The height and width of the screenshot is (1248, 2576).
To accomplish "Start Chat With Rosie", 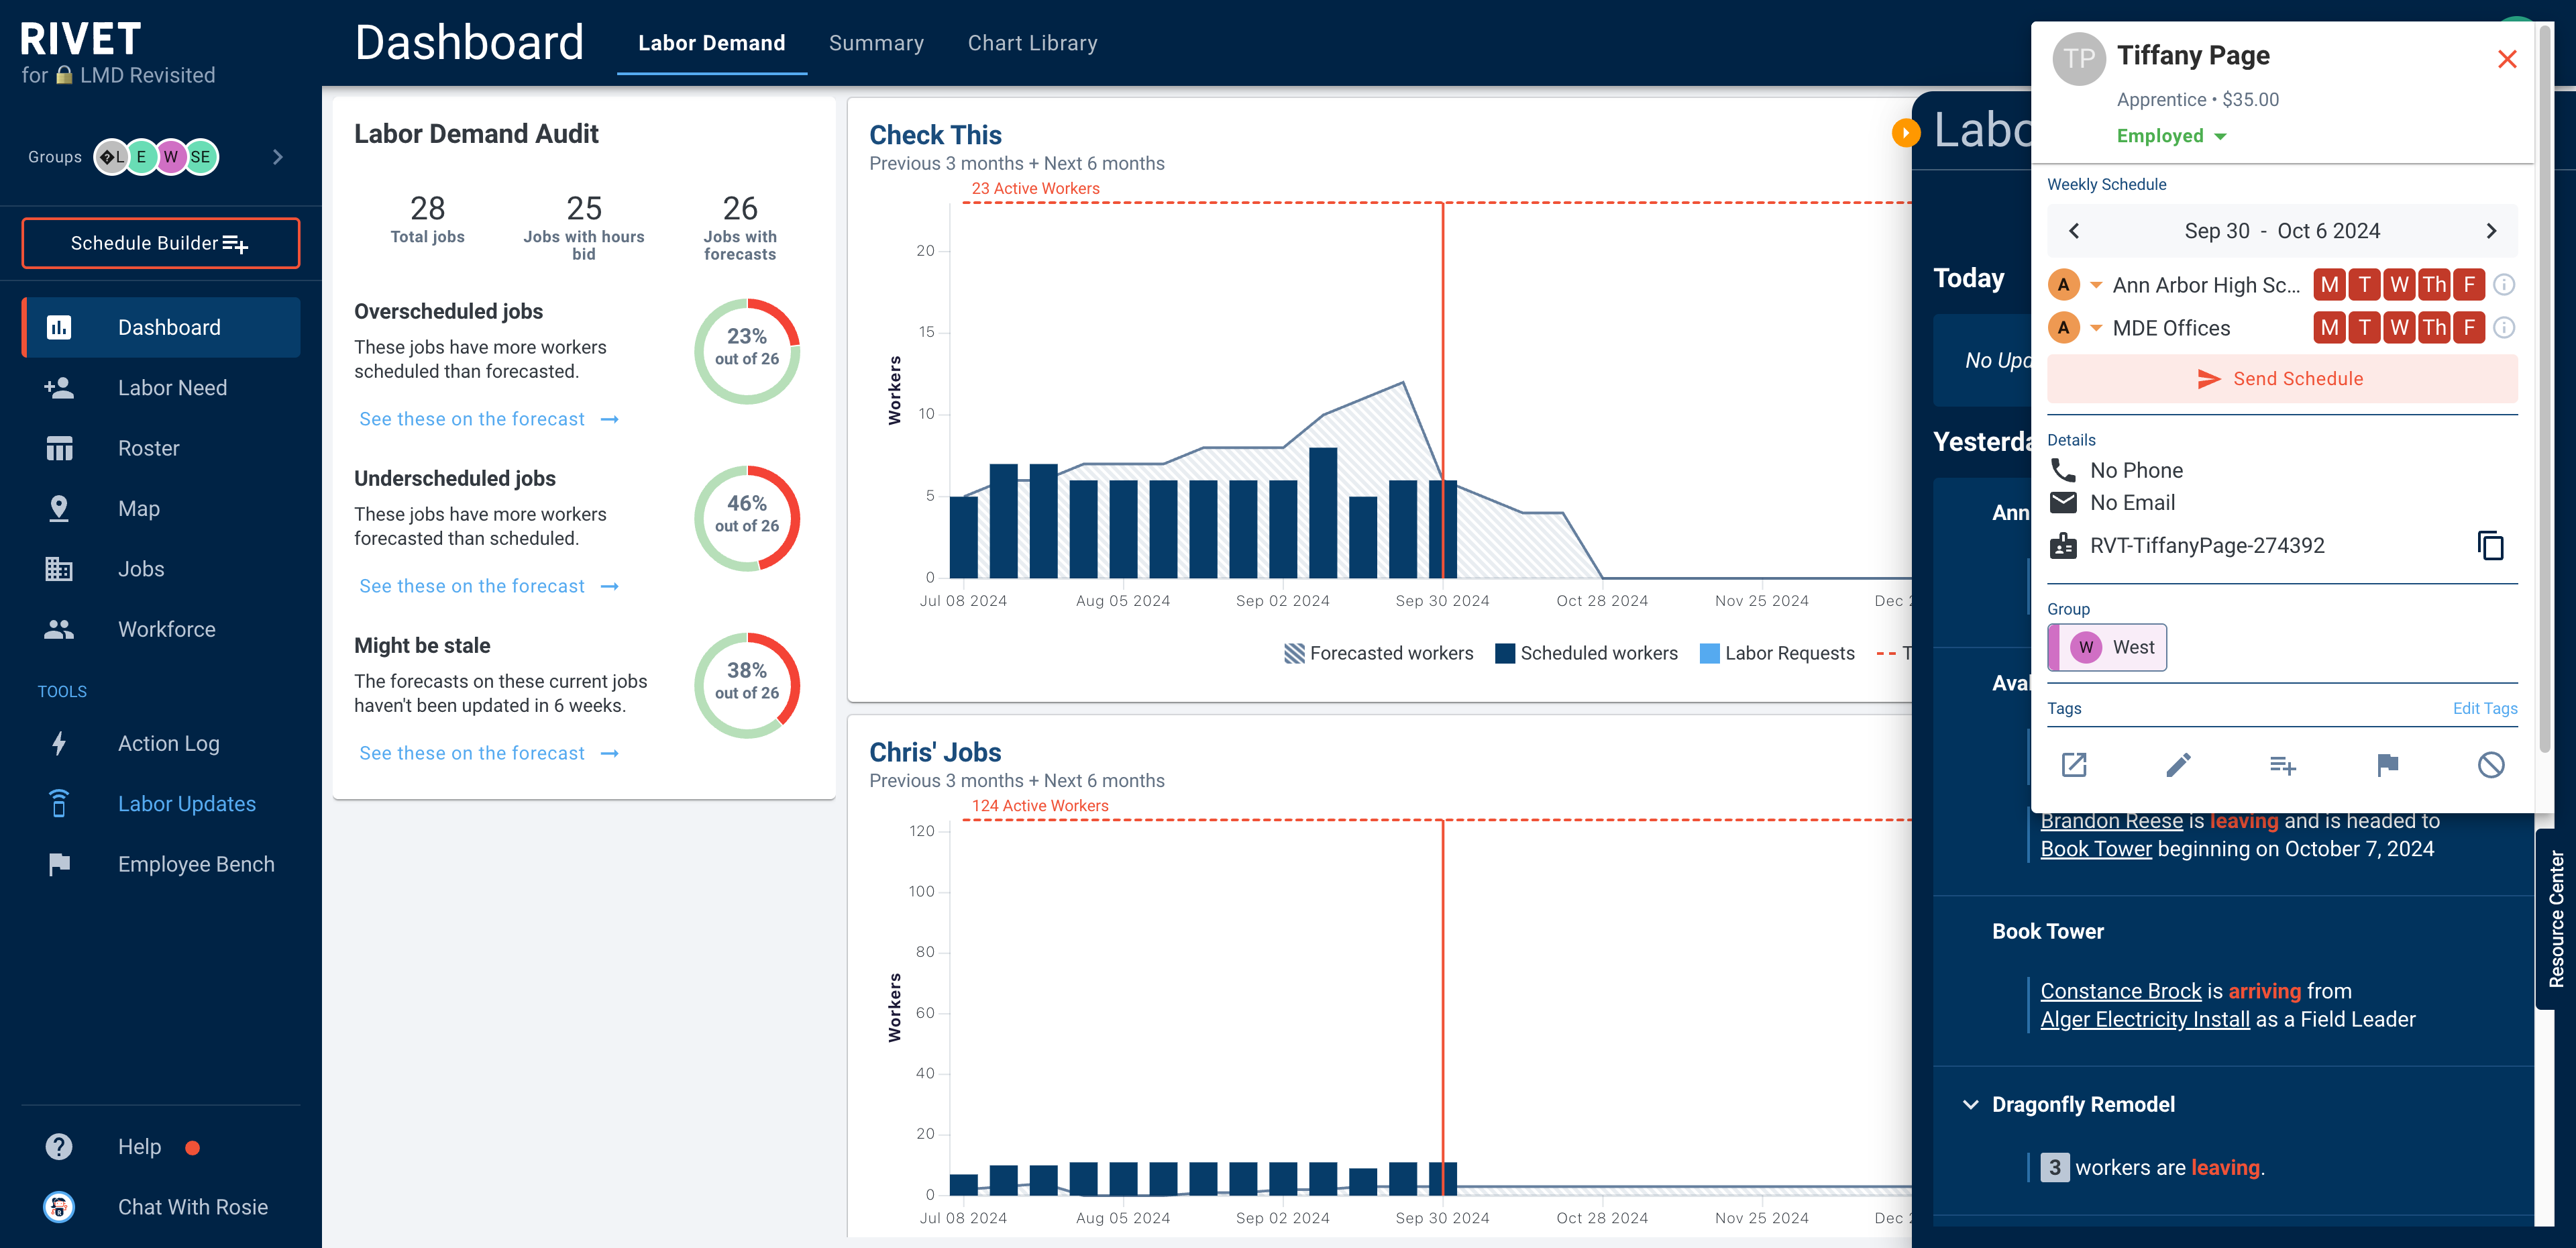I will [x=161, y=1207].
